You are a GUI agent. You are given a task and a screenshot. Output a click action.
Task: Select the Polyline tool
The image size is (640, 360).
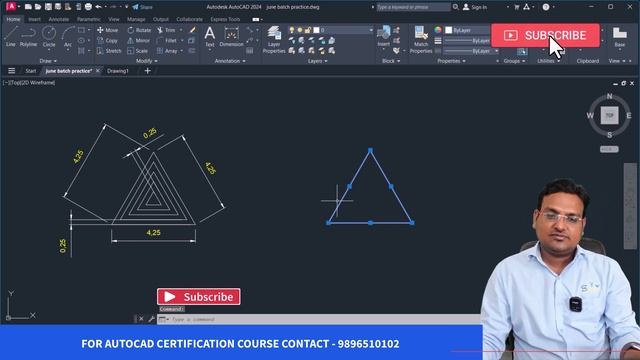[28, 36]
